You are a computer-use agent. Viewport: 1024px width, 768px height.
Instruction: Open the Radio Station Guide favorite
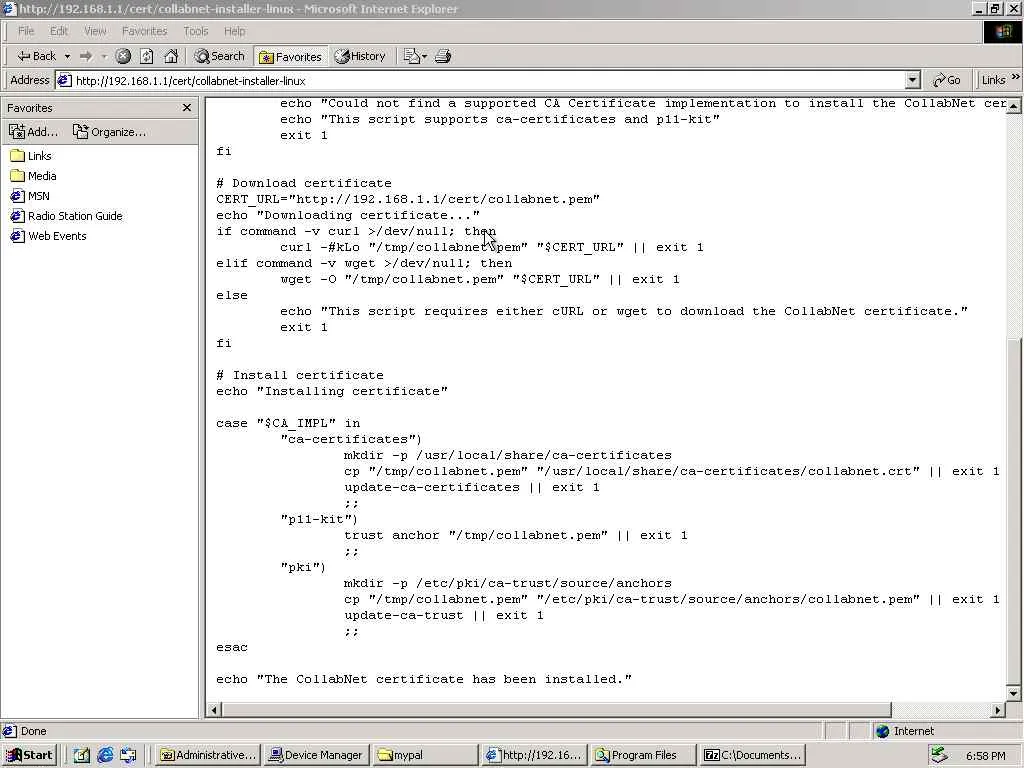(67, 216)
